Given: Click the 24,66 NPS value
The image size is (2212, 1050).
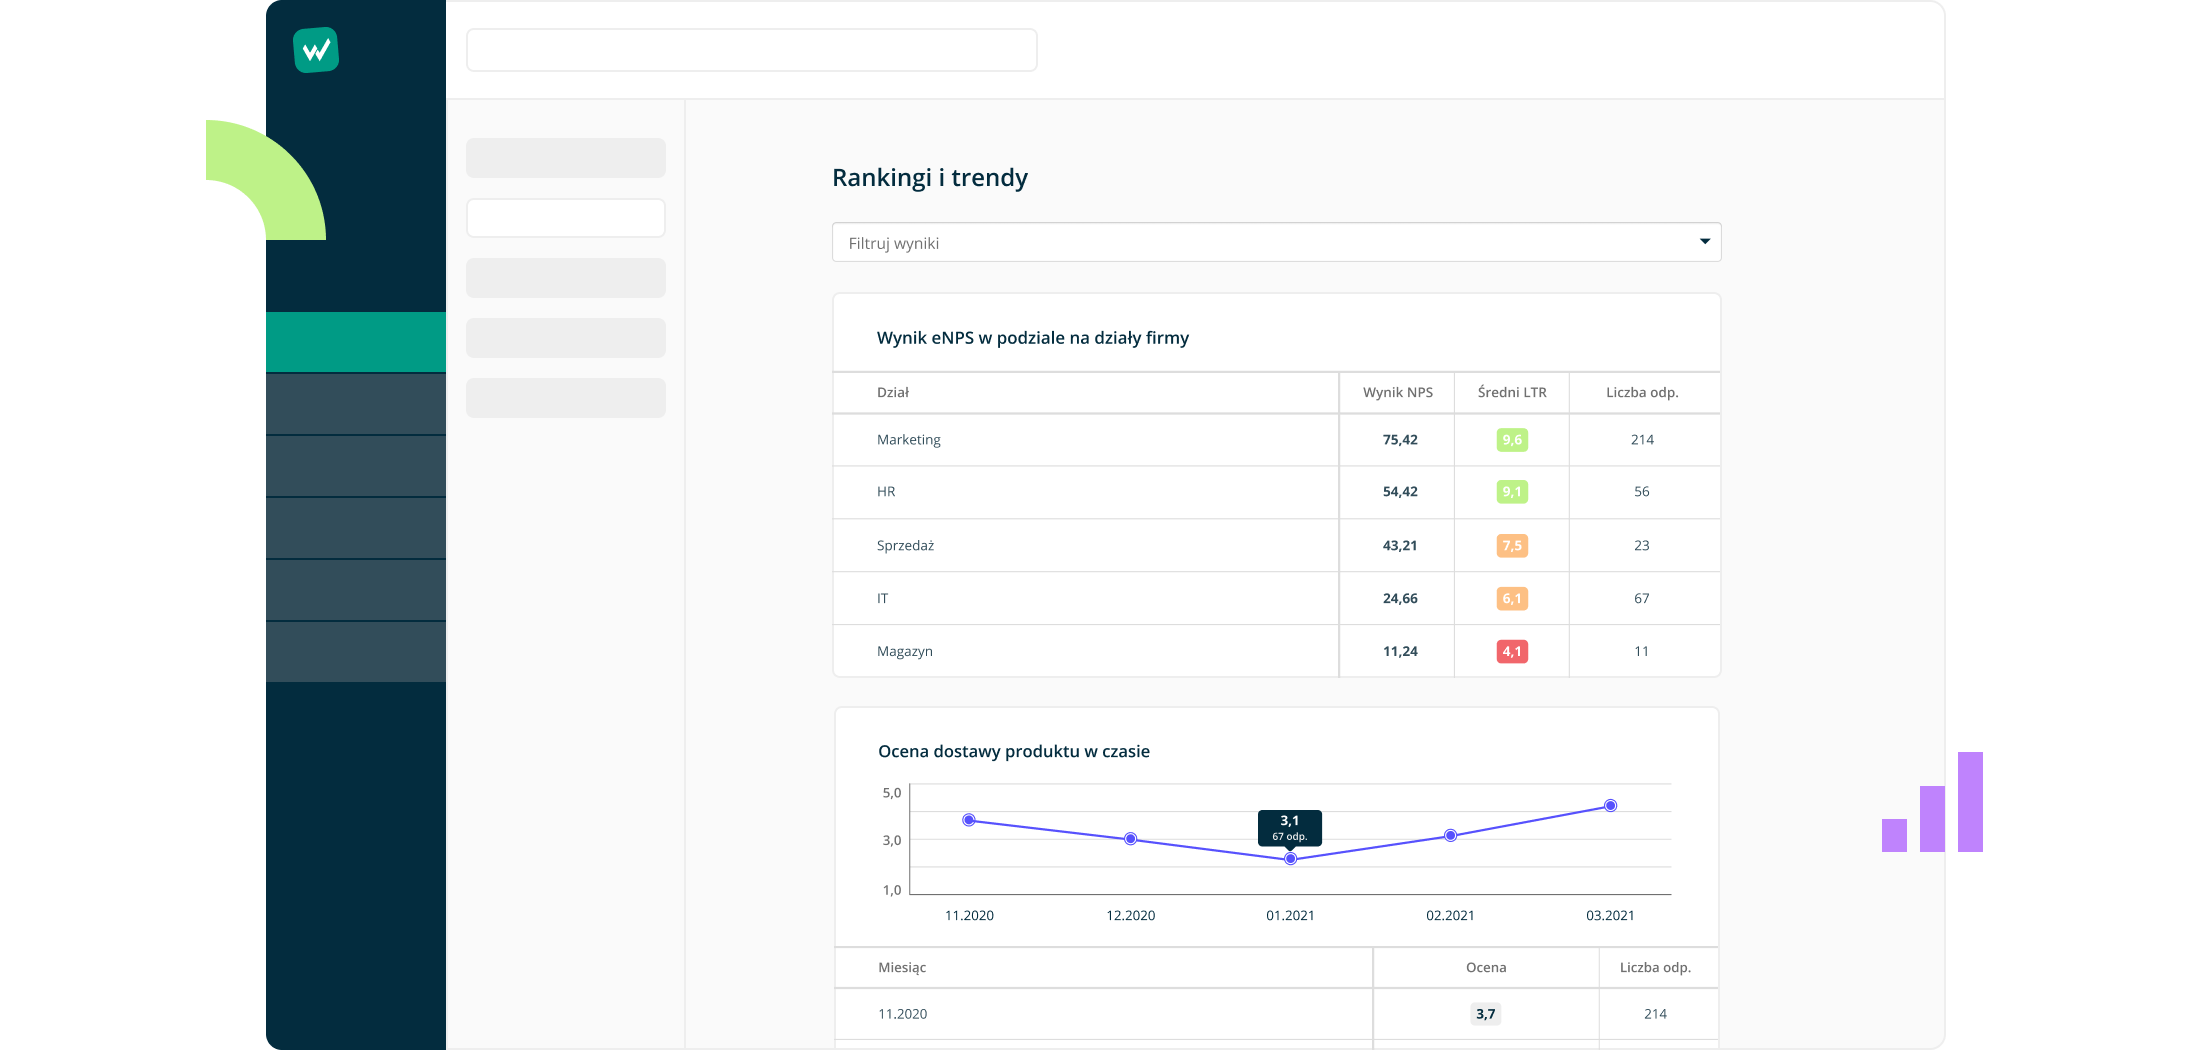Looking at the screenshot, I should click(x=1400, y=598).
